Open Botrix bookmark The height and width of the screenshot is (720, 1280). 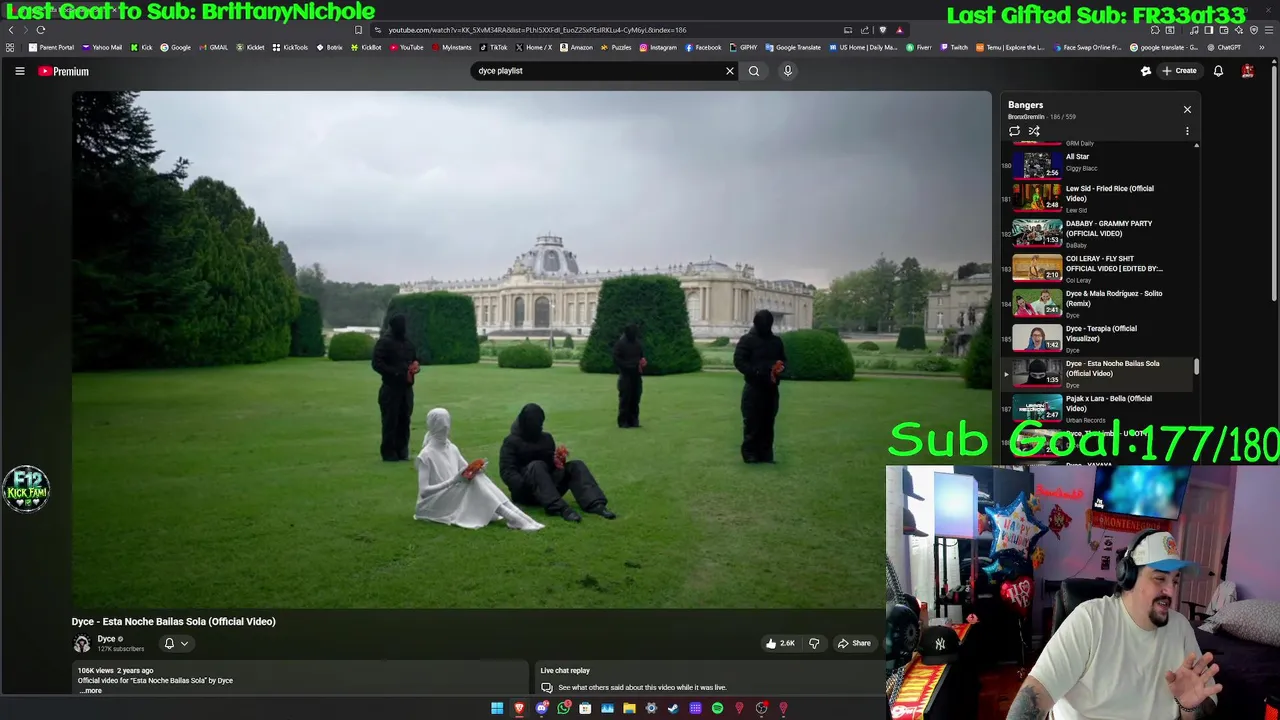330,47
